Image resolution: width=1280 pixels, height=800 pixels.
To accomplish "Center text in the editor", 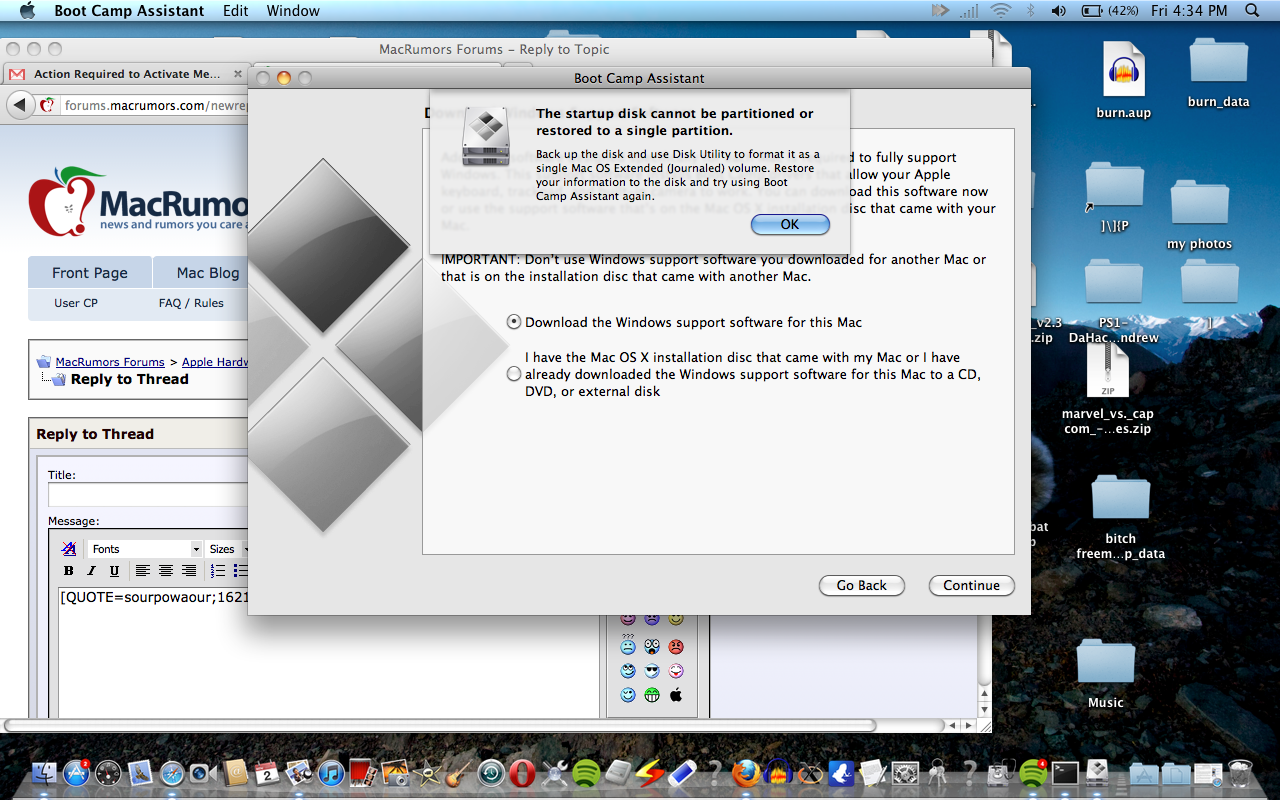I will click(166, 571).
